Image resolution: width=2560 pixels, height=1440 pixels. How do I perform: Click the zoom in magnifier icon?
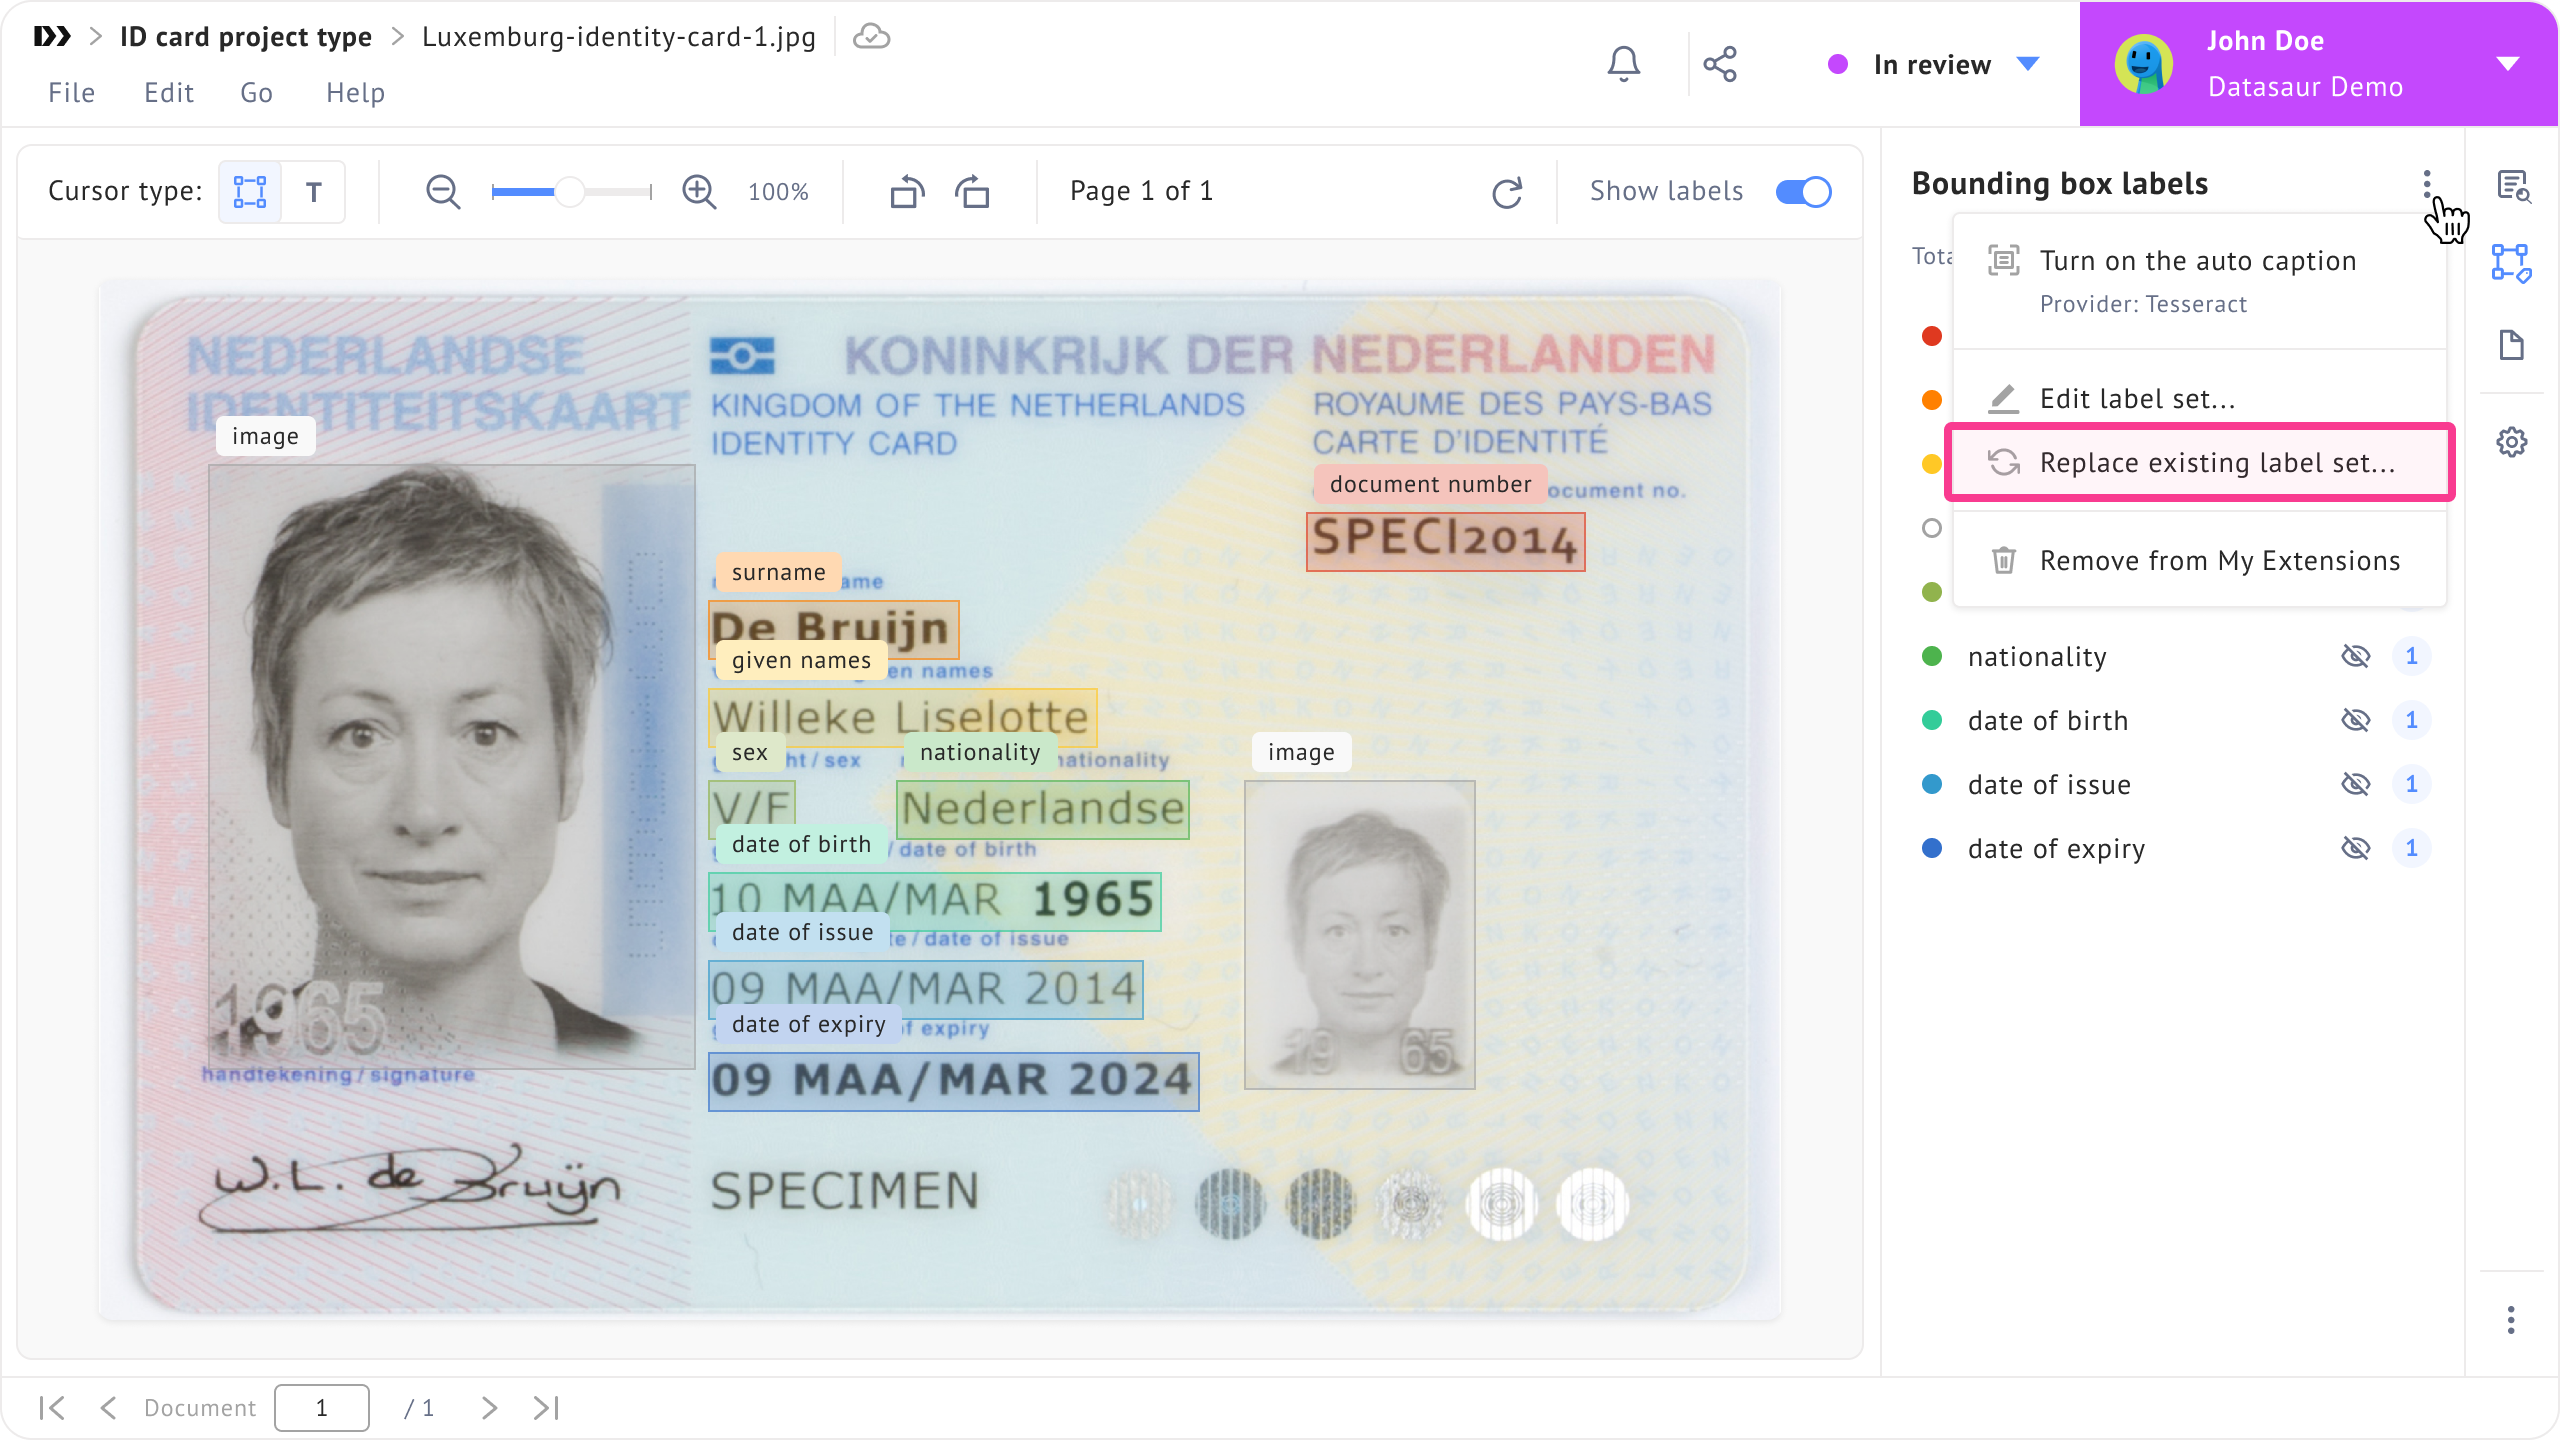point(699,191)
